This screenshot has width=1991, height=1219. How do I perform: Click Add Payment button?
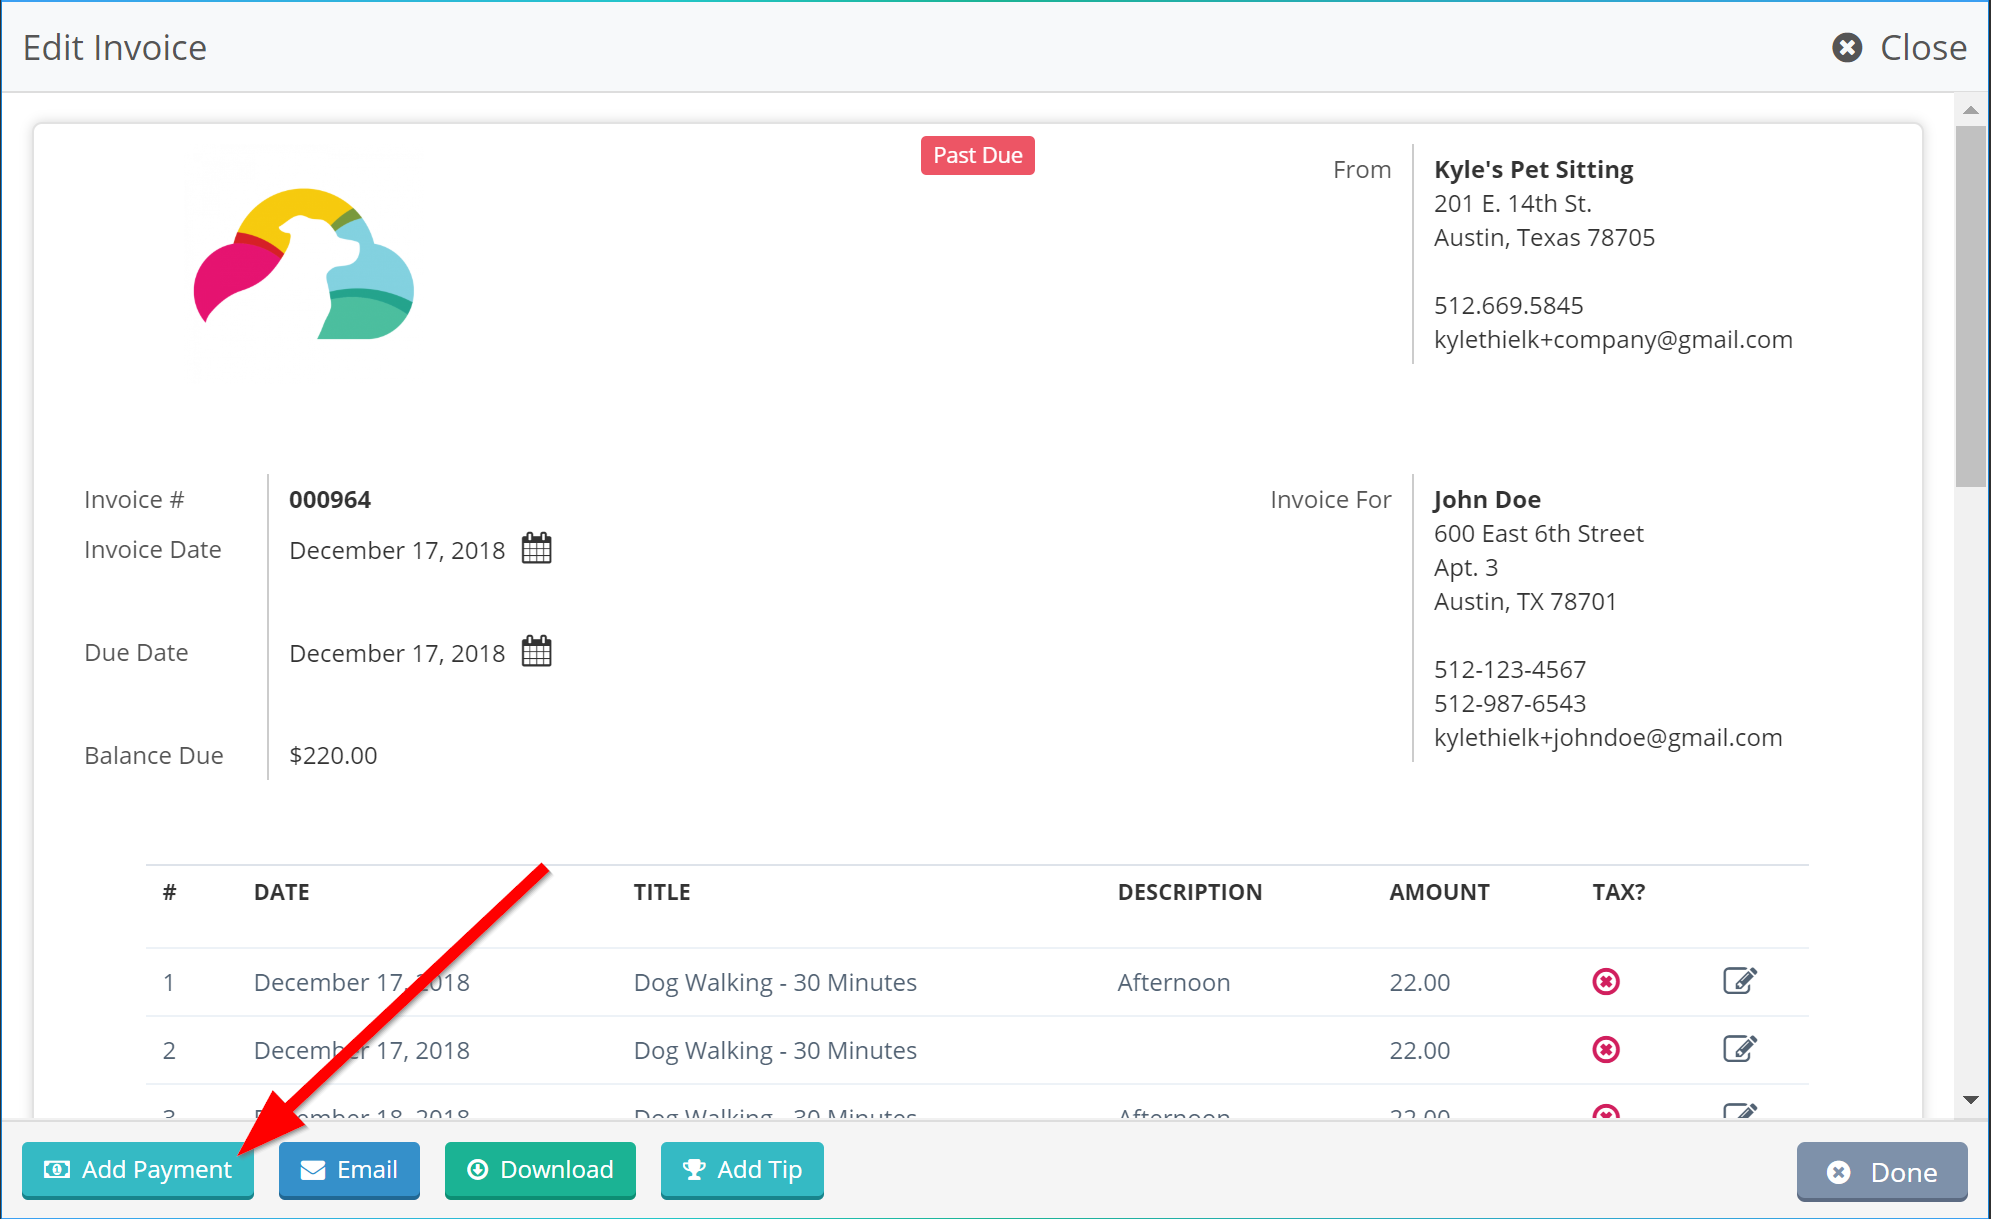[x=139, y=1168]
